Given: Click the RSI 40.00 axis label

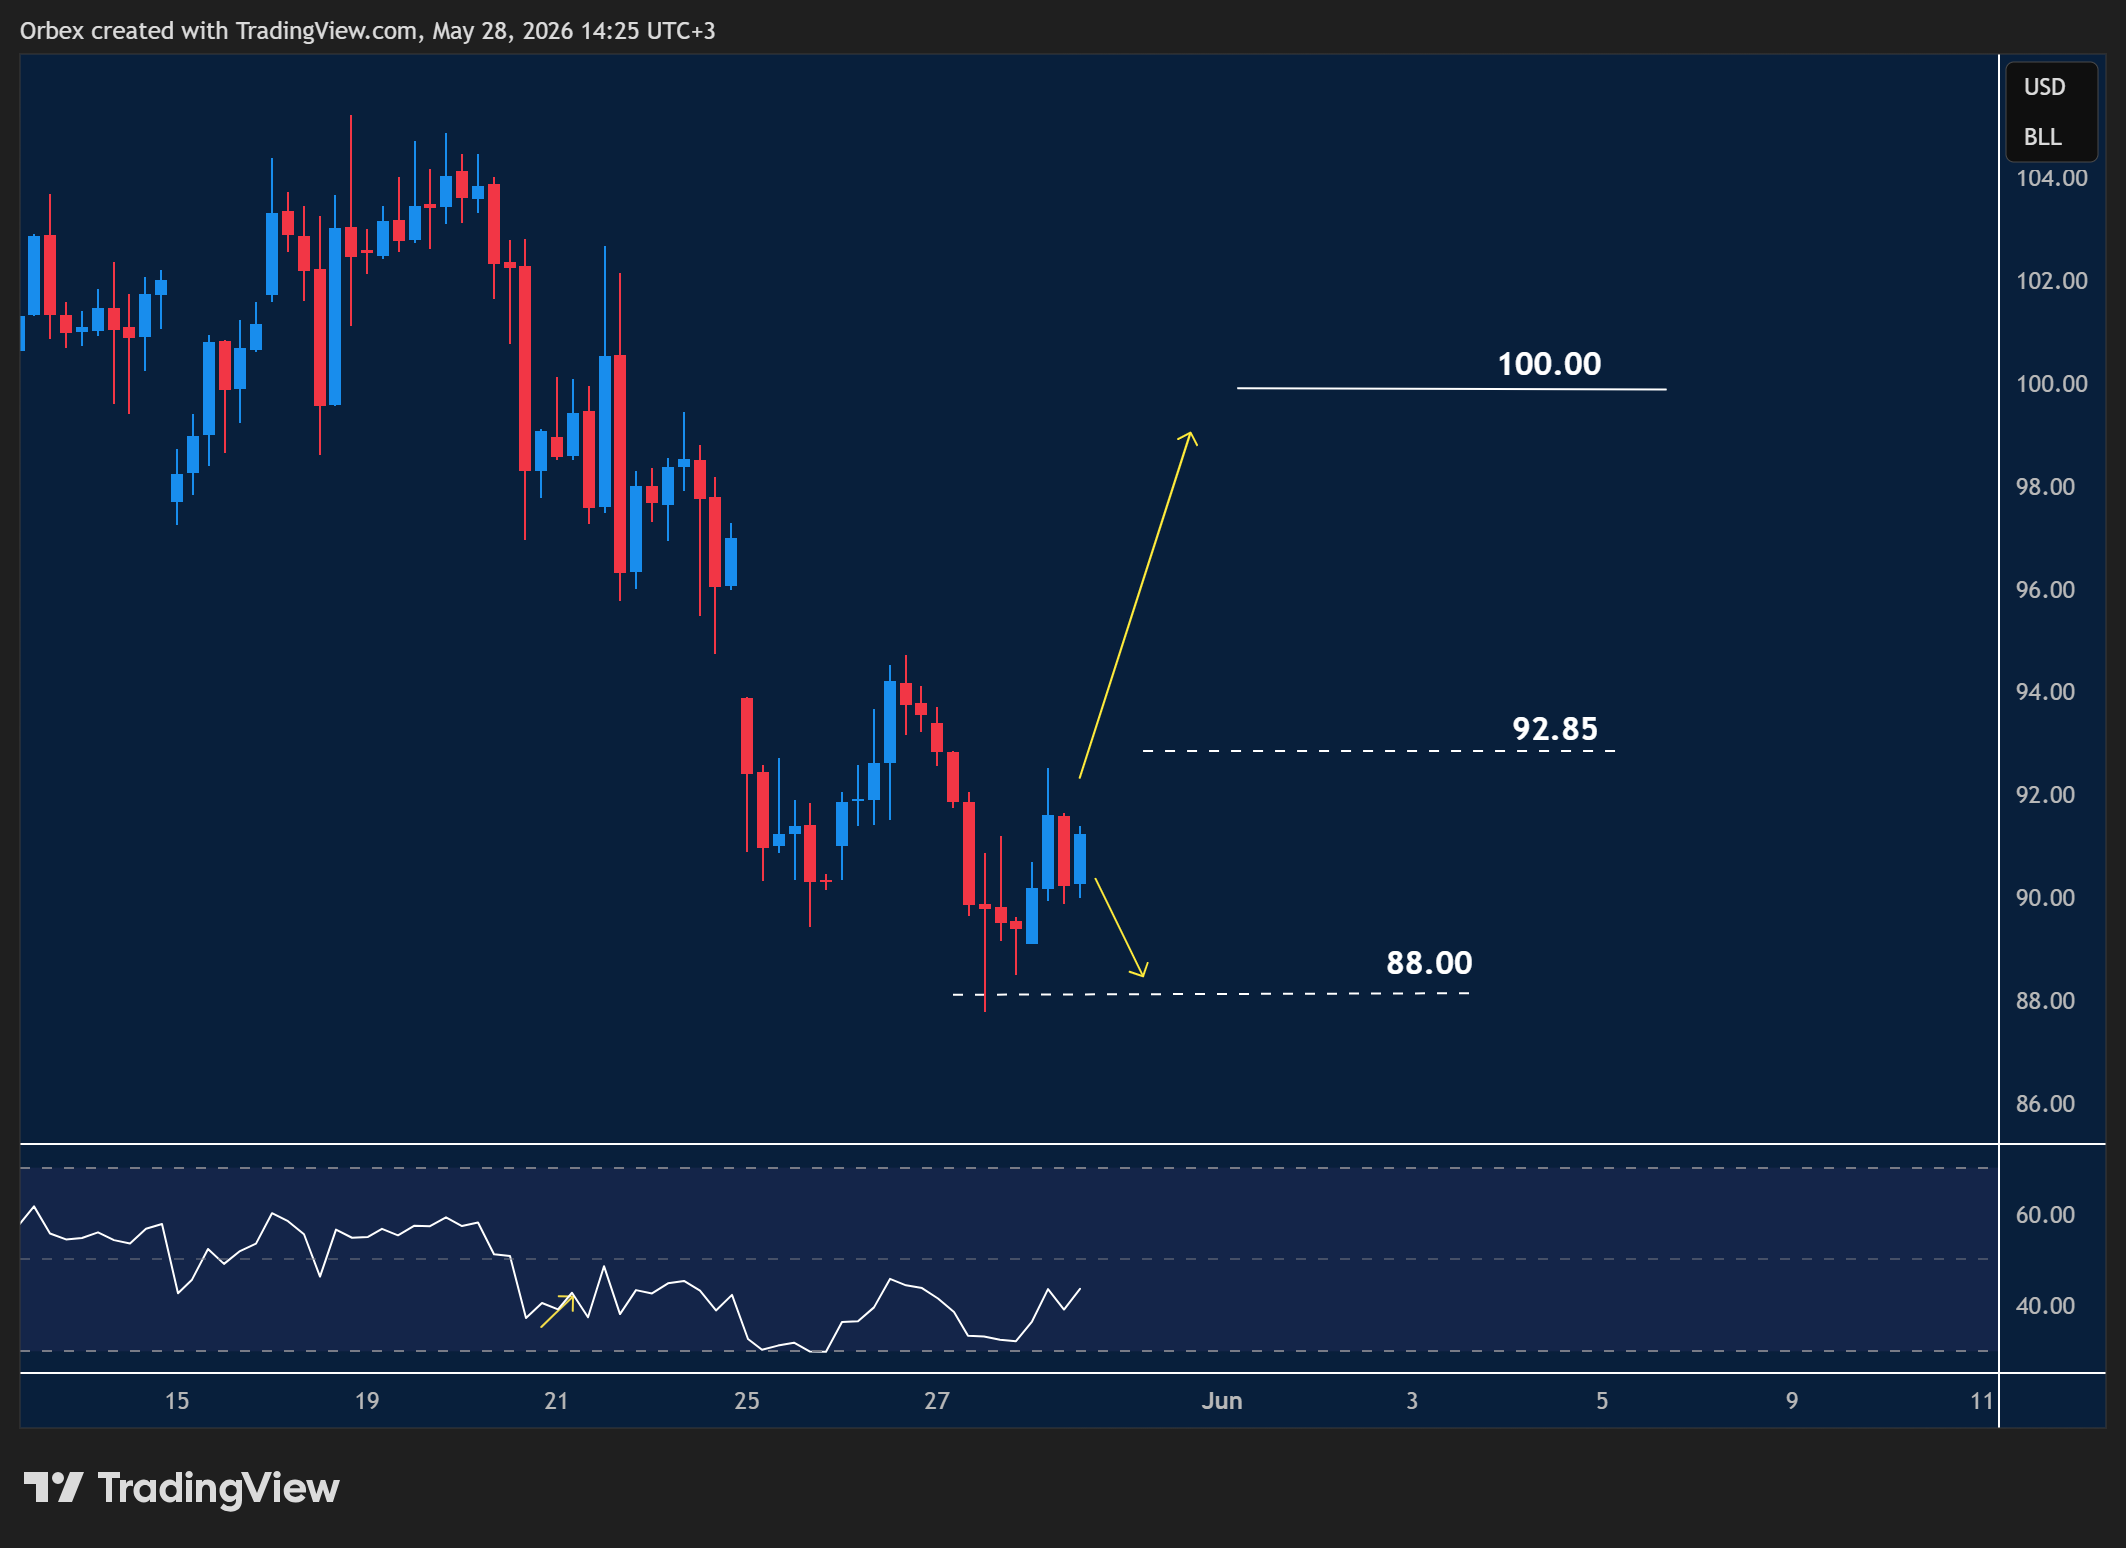Looking at the screenshot, I should [2045, 1306].
